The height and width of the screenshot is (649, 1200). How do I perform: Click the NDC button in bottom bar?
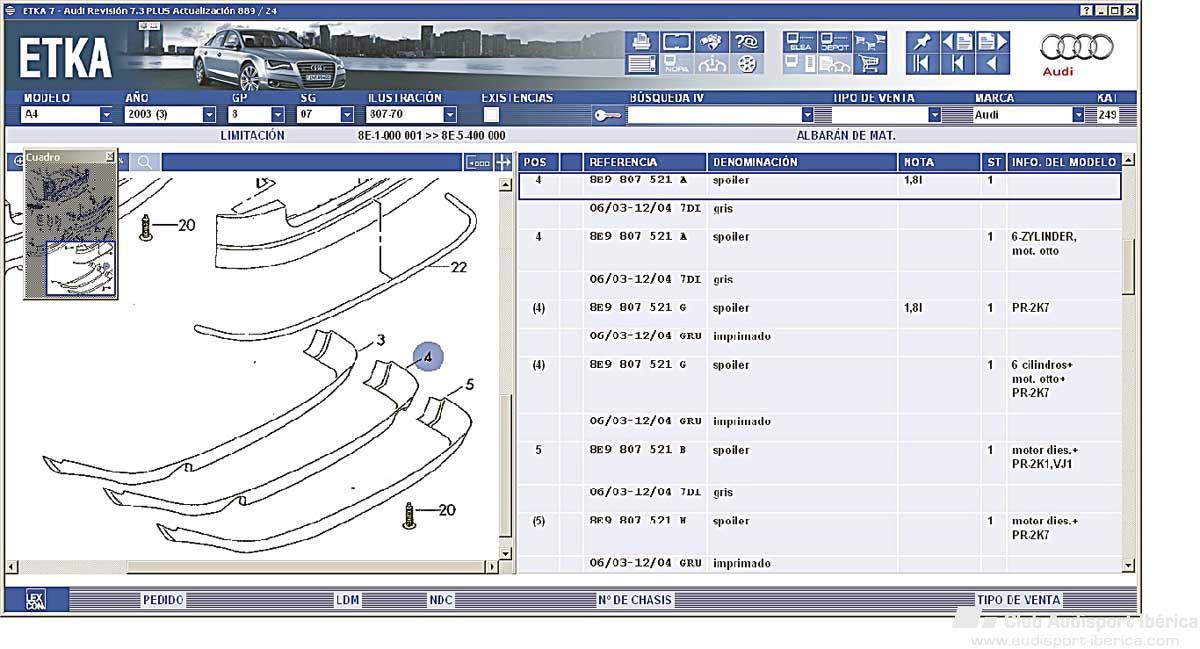pyautogui.click(x=441, y=600)
